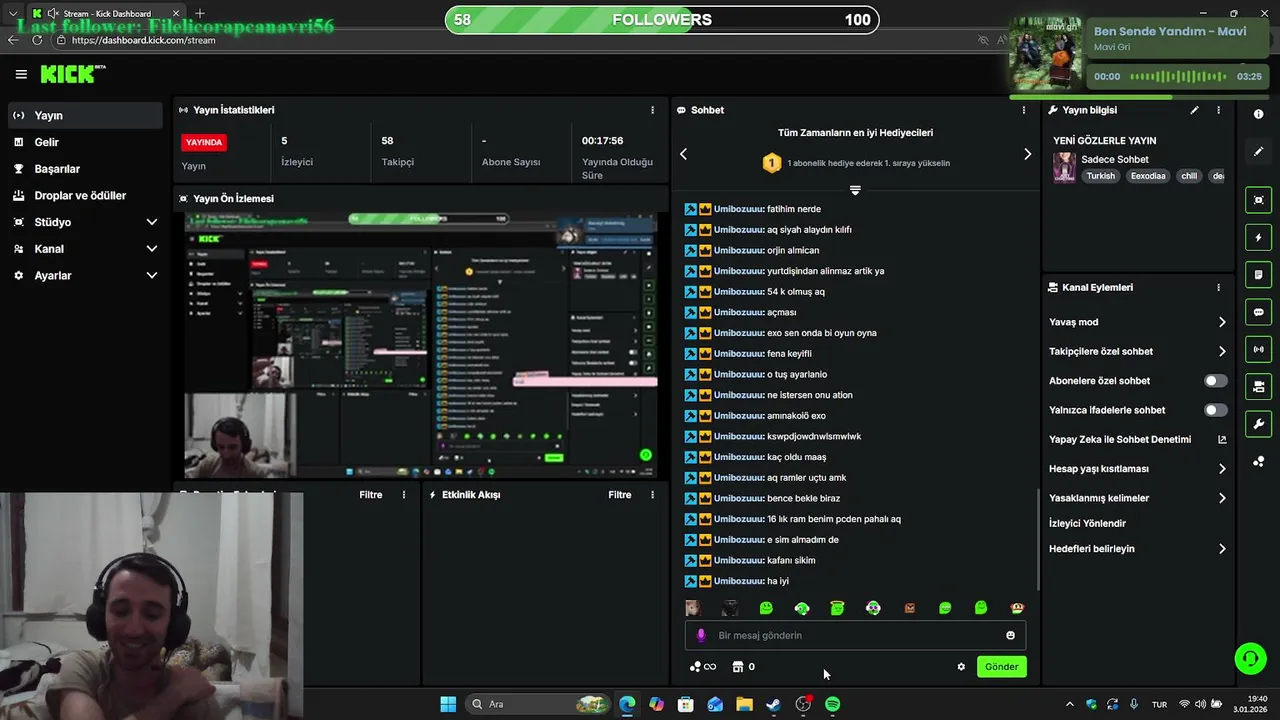1280x720 pixels.
Task: Open Kanal Eylemleri three-dot menu
Action: 1218,287
